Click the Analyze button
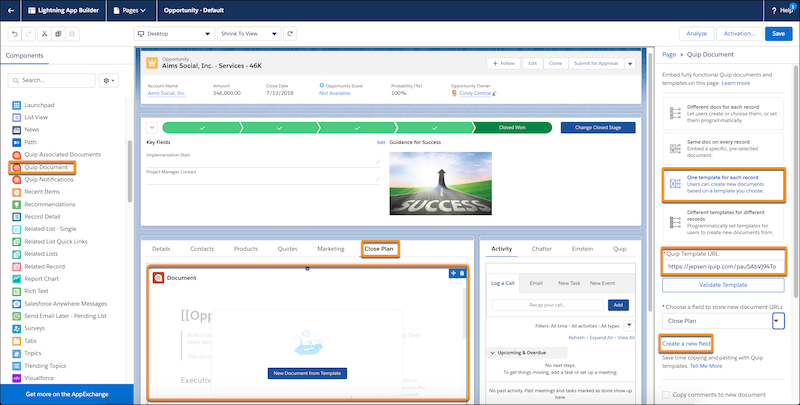 pyautogui.click(x=696, y=34)
